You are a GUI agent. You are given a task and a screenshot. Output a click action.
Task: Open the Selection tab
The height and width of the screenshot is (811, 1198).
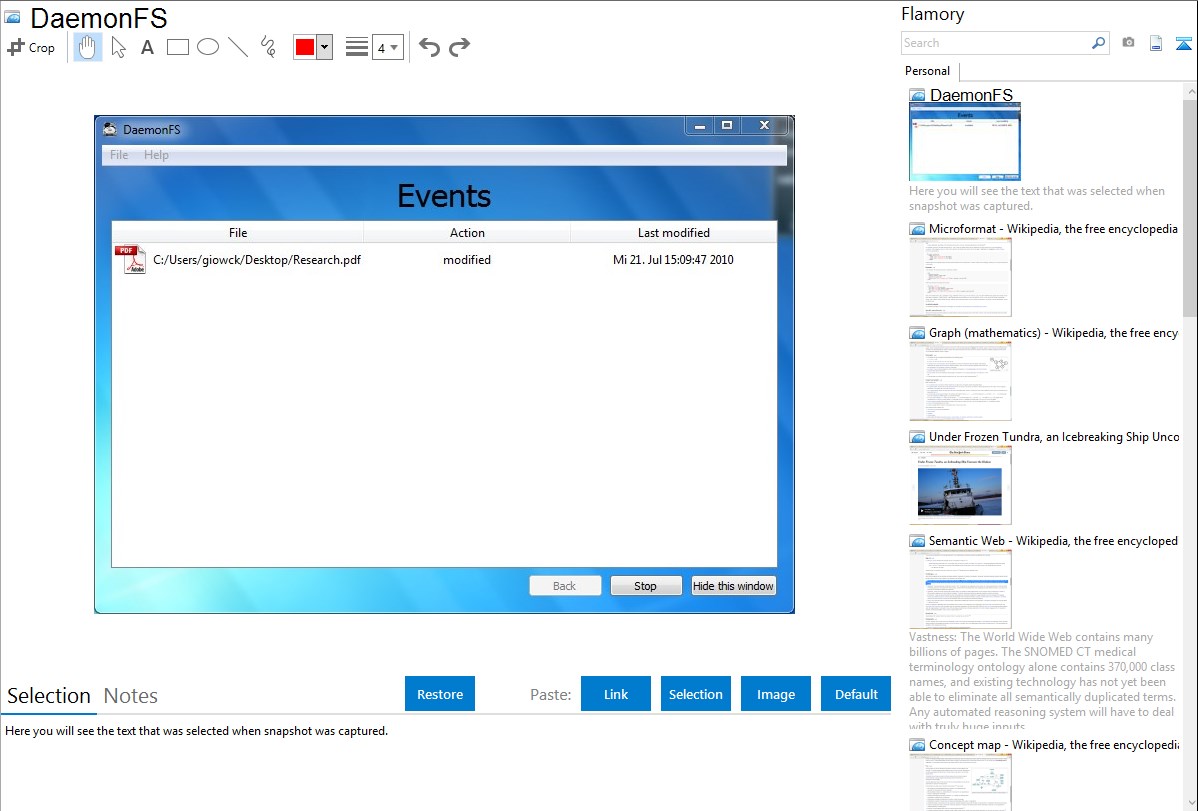pos(49,696)
